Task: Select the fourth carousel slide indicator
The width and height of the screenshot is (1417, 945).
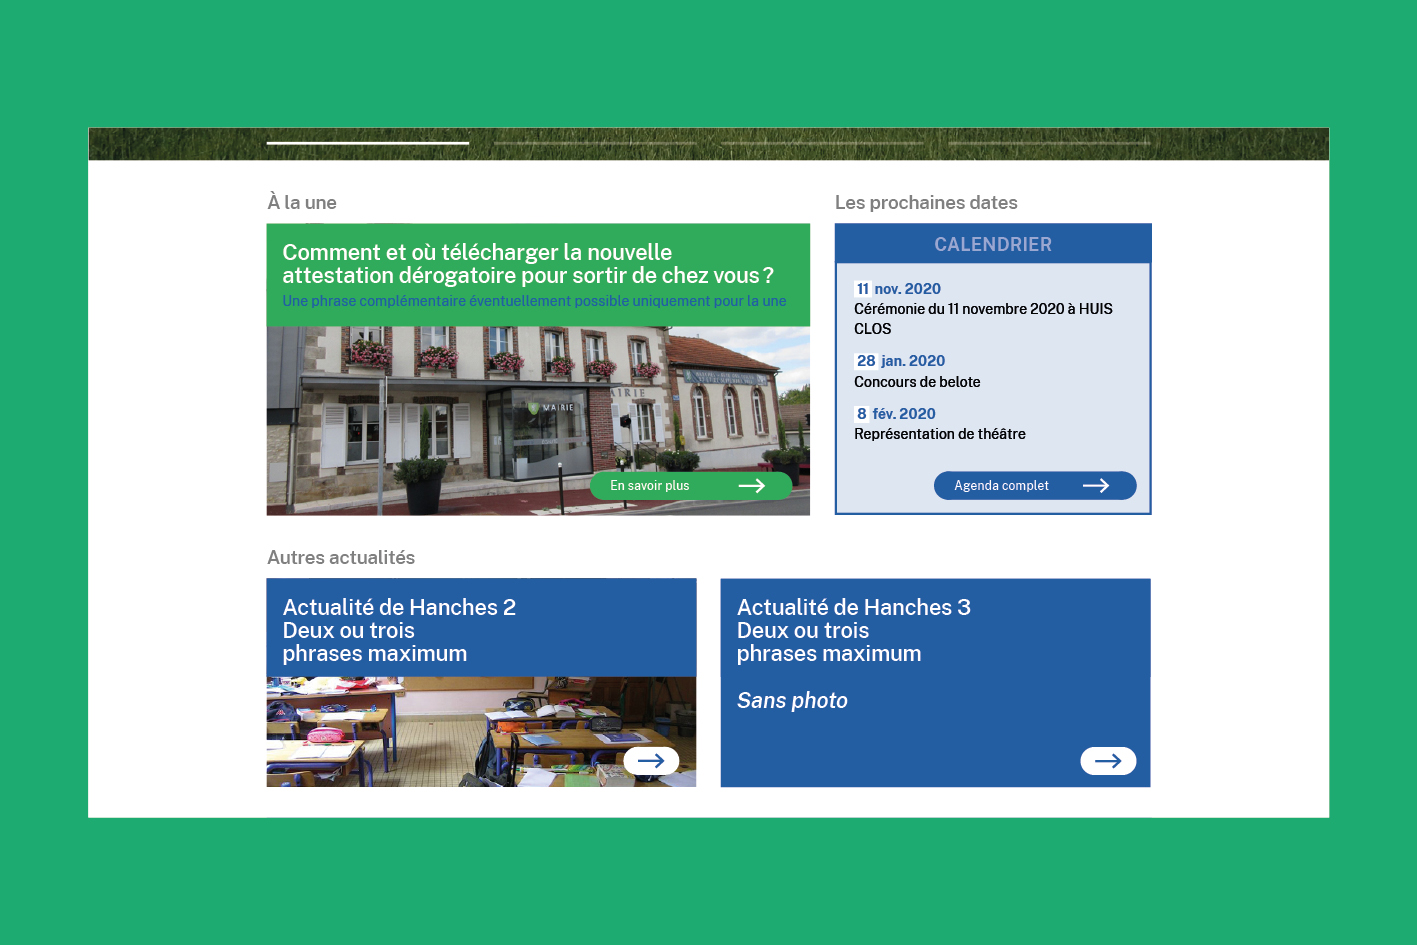Action: click(x=1049, y=143)
